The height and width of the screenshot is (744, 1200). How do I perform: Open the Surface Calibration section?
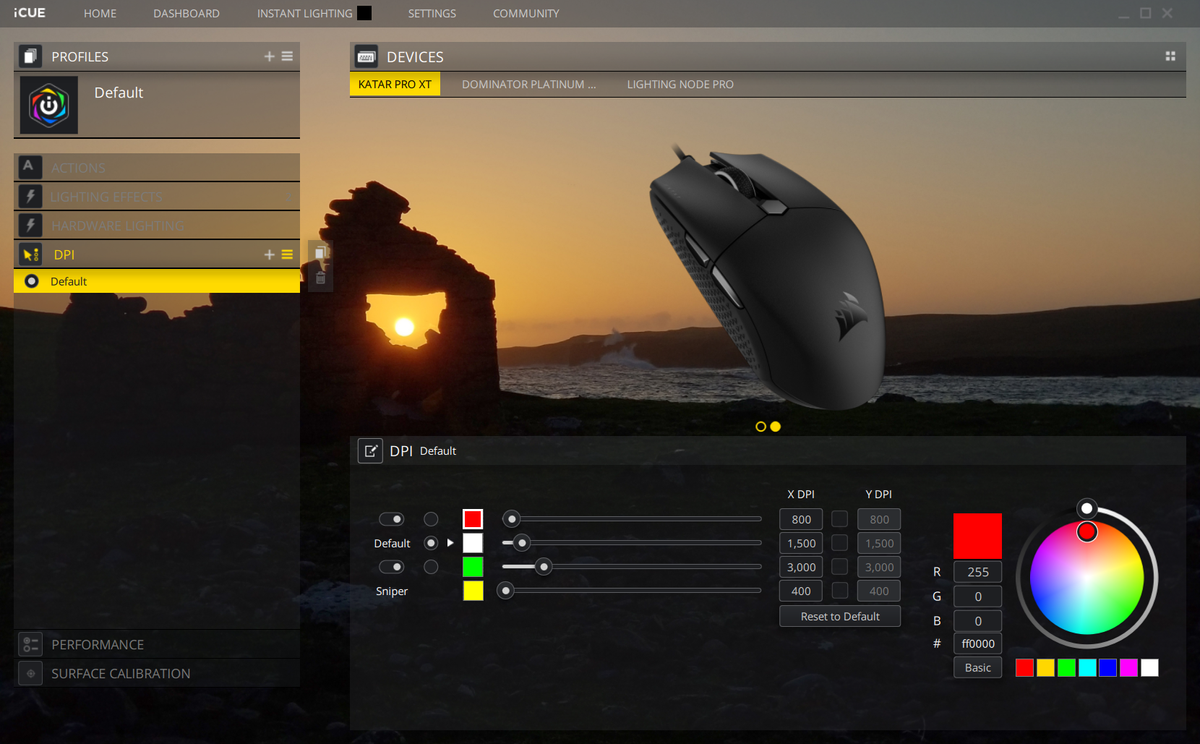(x=157, y=673)
